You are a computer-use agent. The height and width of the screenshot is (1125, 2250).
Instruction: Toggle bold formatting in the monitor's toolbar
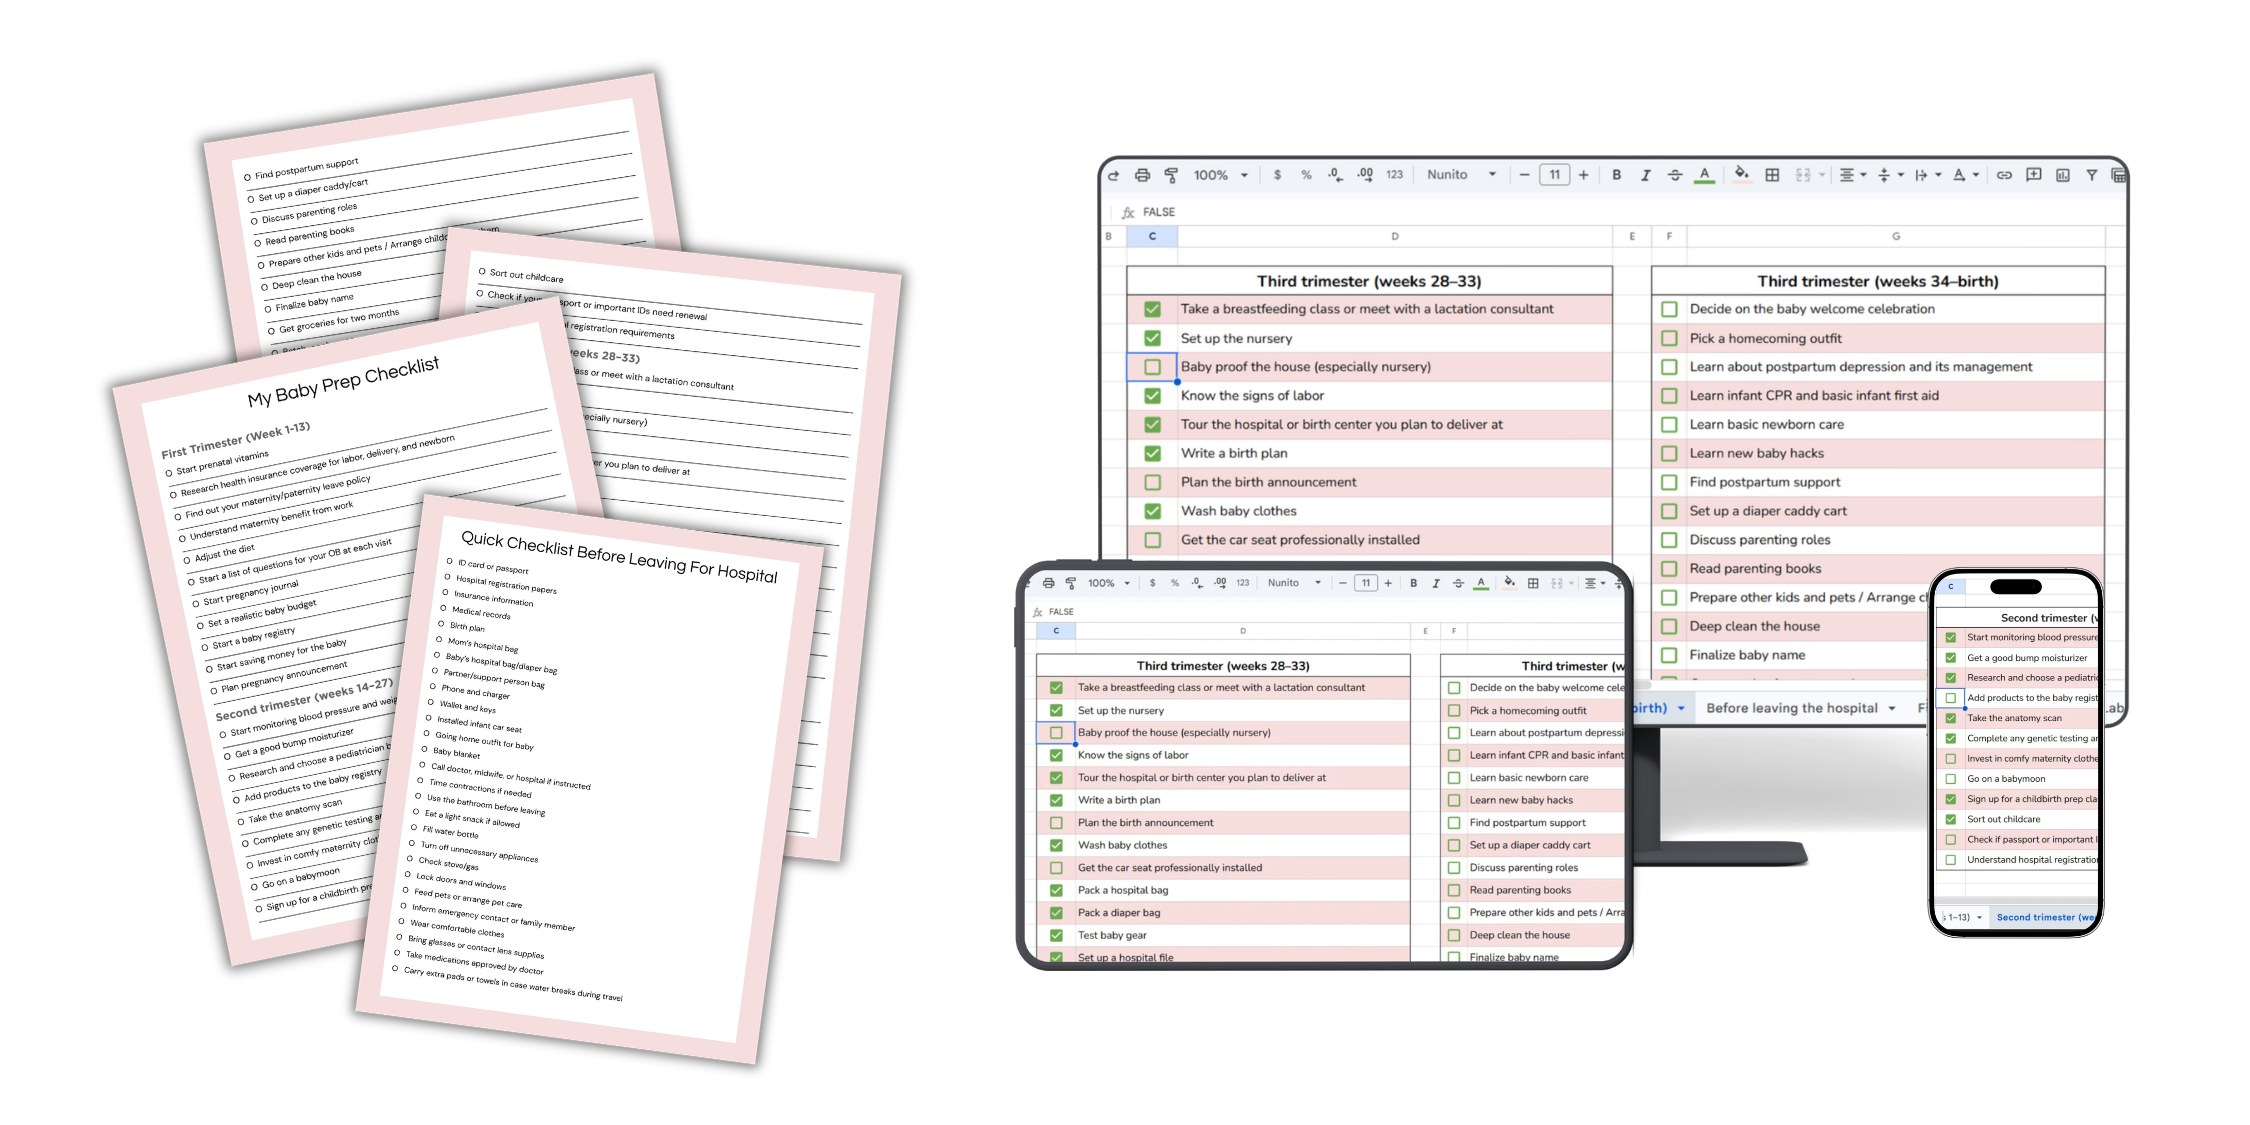[1616, 175]
